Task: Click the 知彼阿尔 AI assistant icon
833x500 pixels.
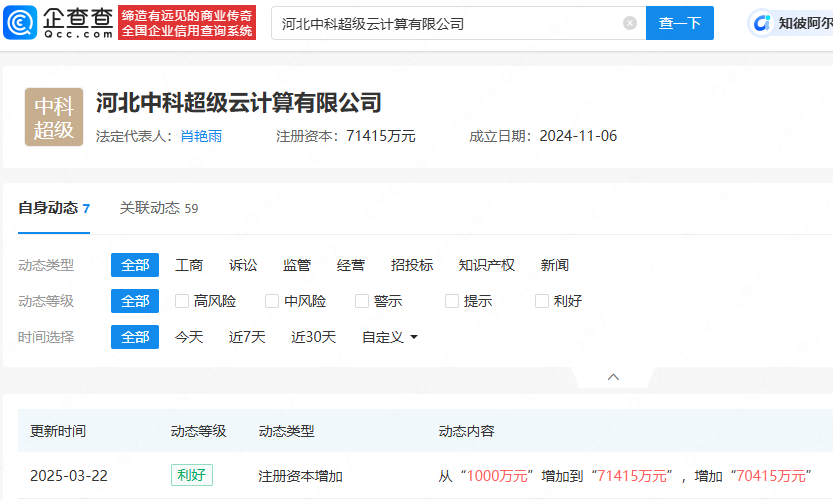Action: tap(762, 23)
